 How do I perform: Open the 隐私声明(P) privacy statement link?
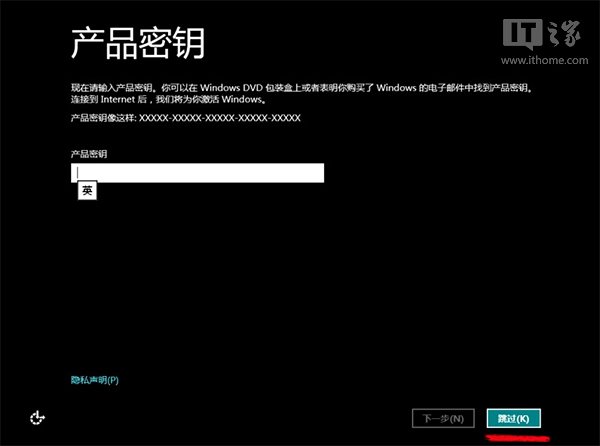coord(94,380)
